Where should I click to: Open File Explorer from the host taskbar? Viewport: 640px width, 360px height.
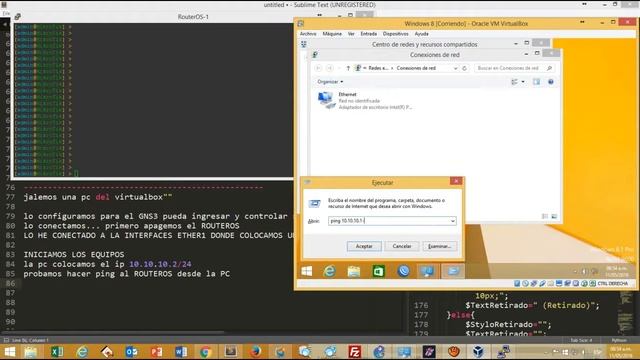point(31,352)
